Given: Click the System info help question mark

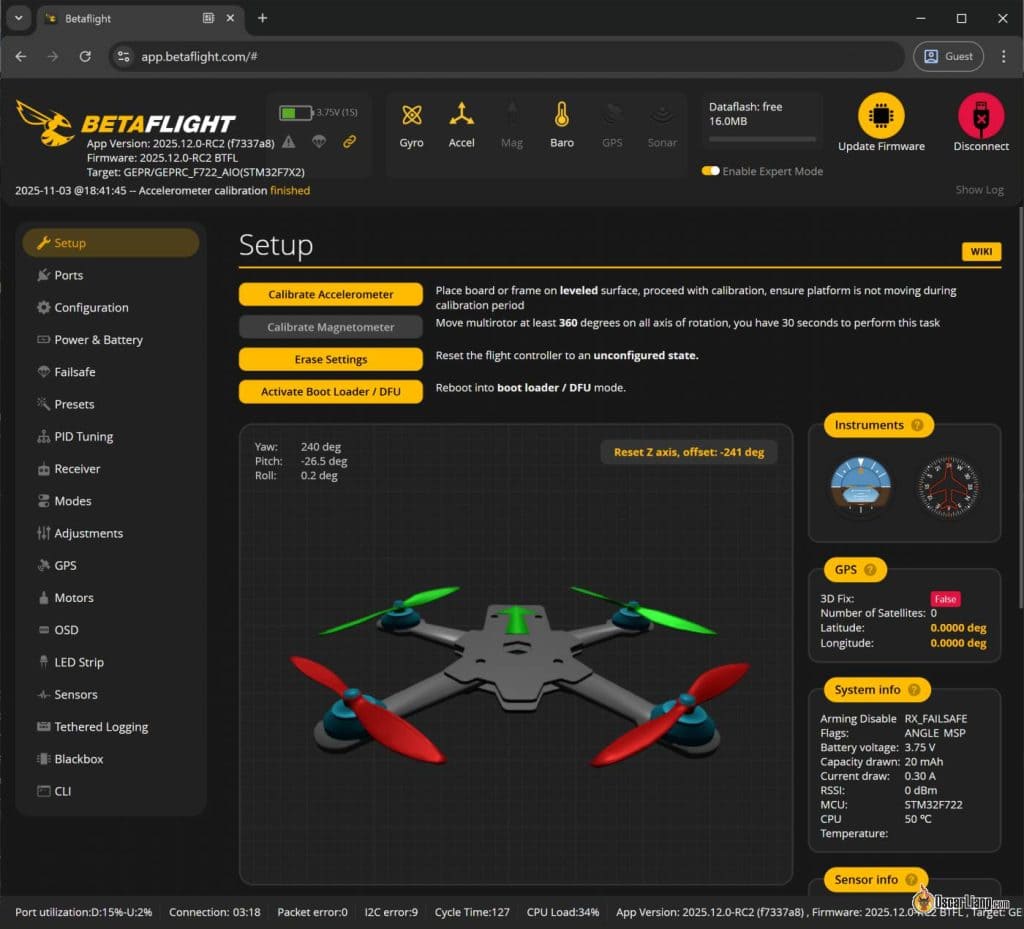Looking at the screenshot, I should pos(914,689).
